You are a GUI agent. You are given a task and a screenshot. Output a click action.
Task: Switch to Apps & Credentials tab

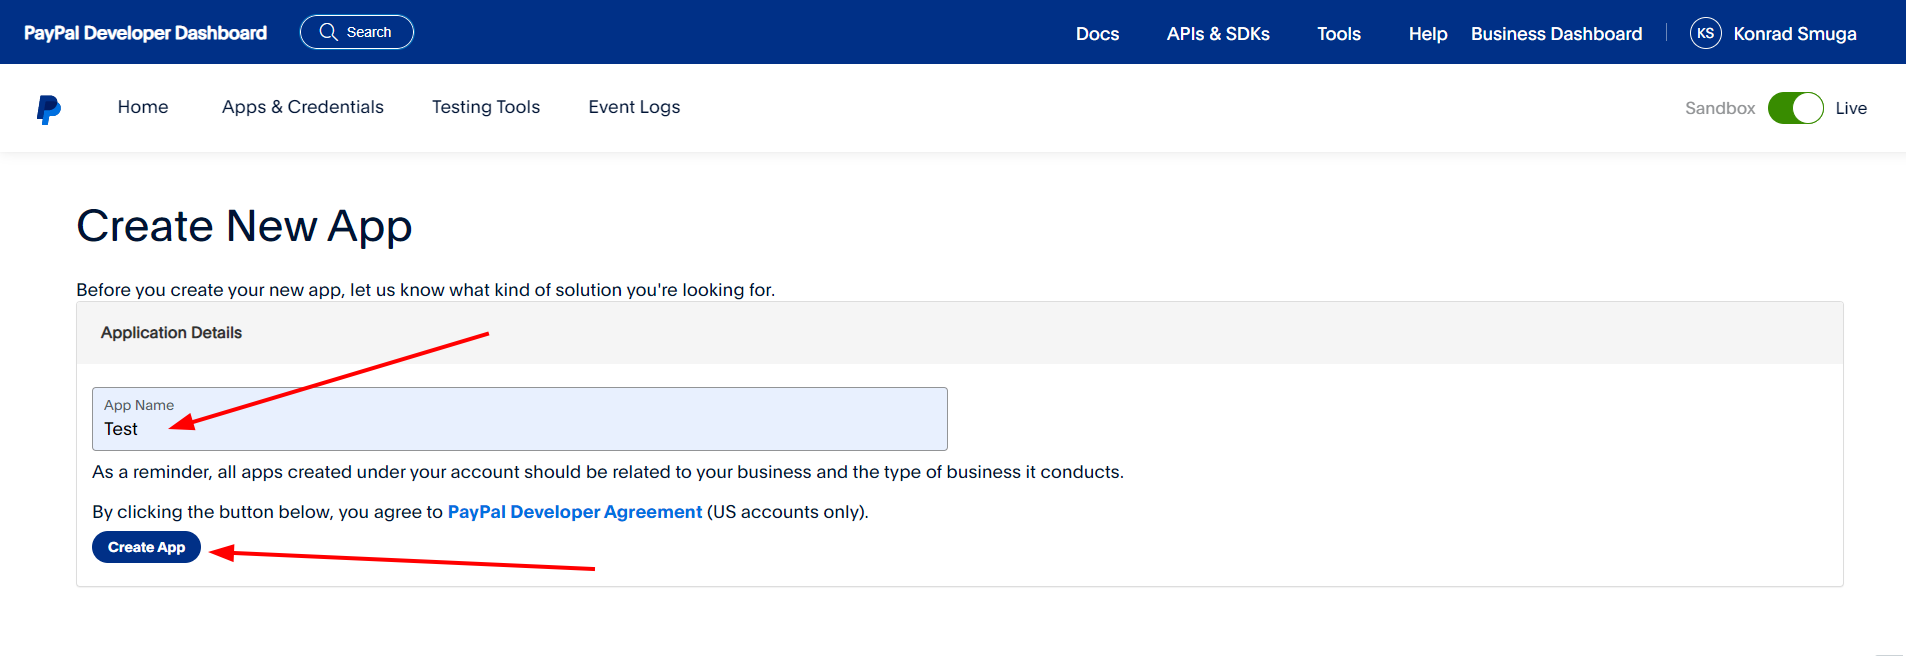tap(302, 107)
